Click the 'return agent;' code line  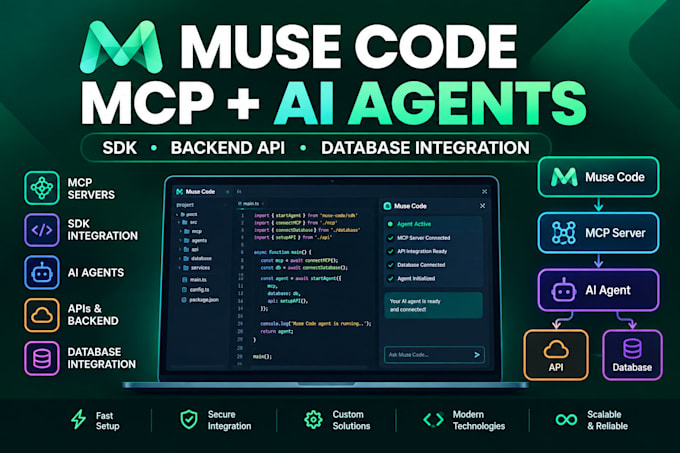point(277,331)
